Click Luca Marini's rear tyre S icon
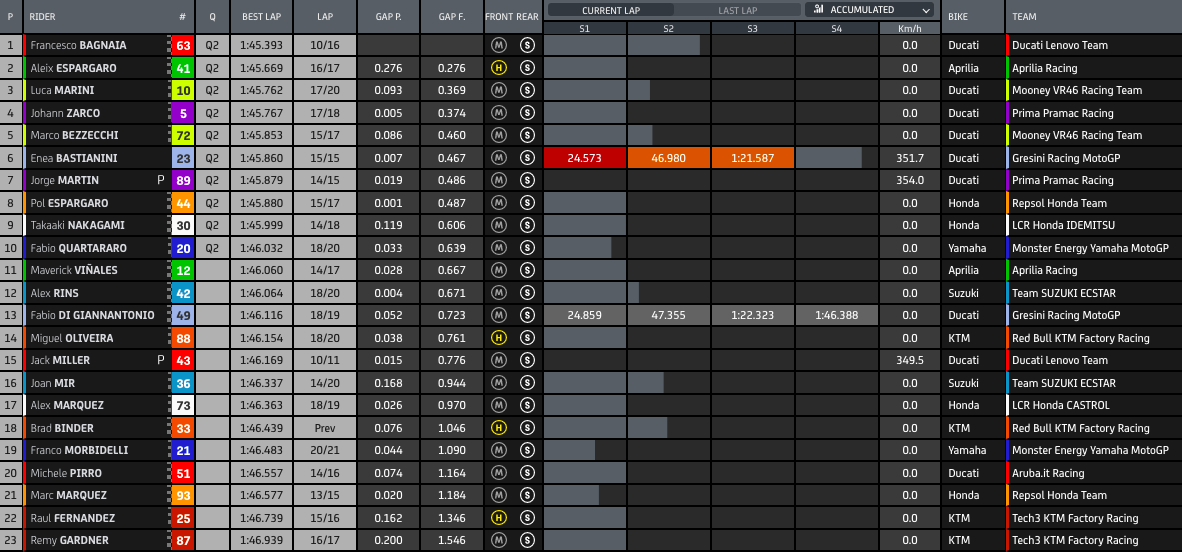1182x552 pixels. (527, 90)
